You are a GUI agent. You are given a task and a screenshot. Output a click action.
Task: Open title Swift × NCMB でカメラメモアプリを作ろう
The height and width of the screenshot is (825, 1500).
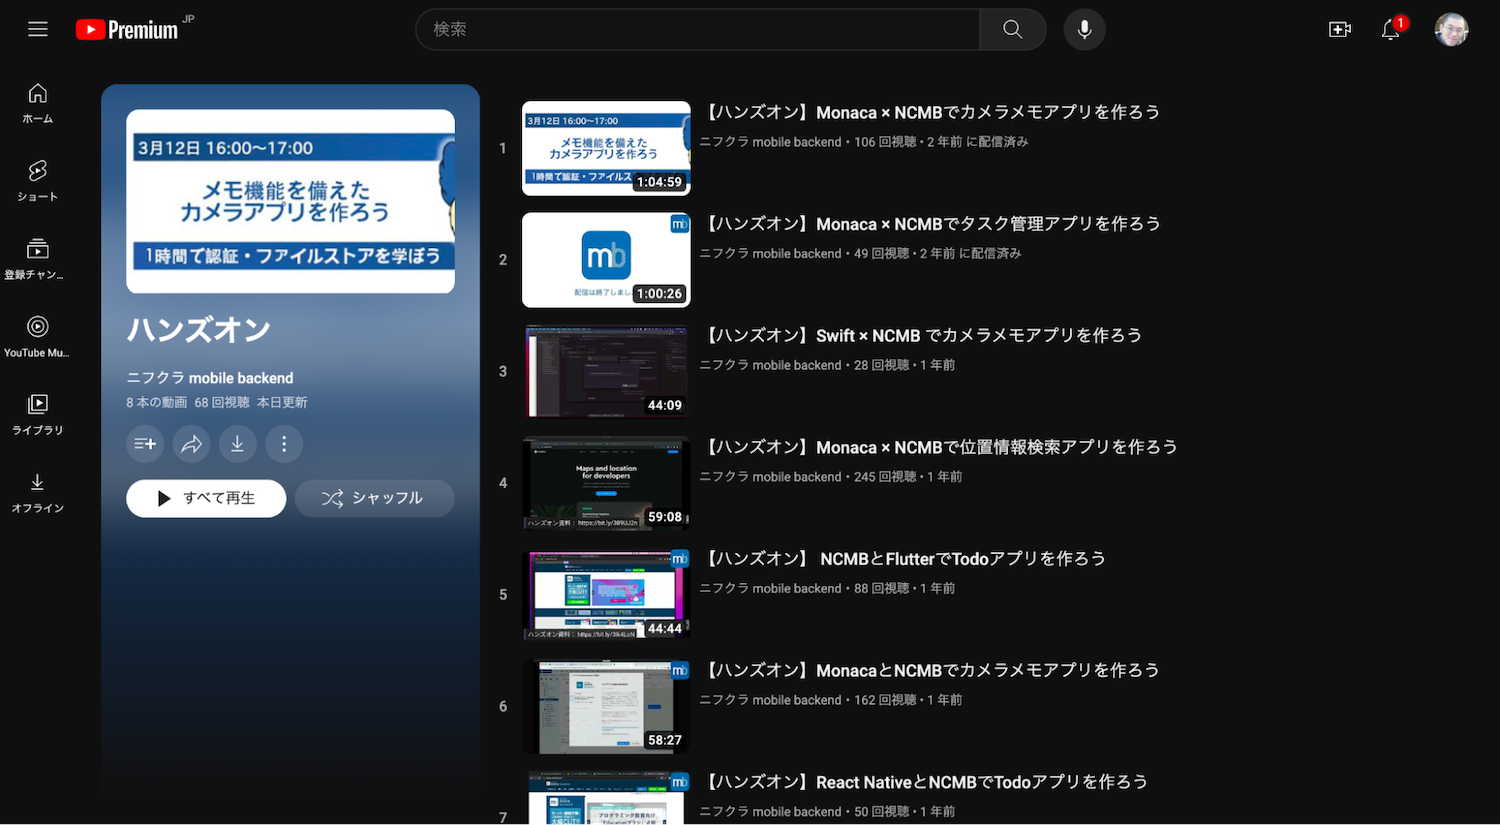point(921,335)
